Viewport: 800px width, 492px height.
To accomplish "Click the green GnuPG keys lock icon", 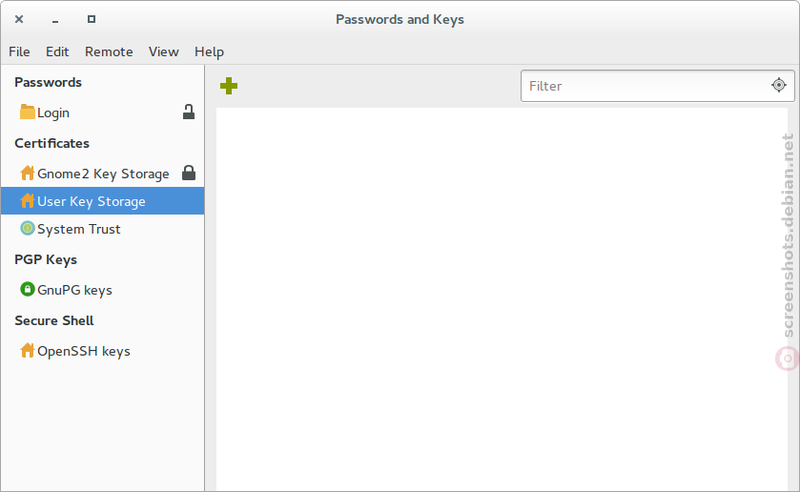I will [27, 289].
